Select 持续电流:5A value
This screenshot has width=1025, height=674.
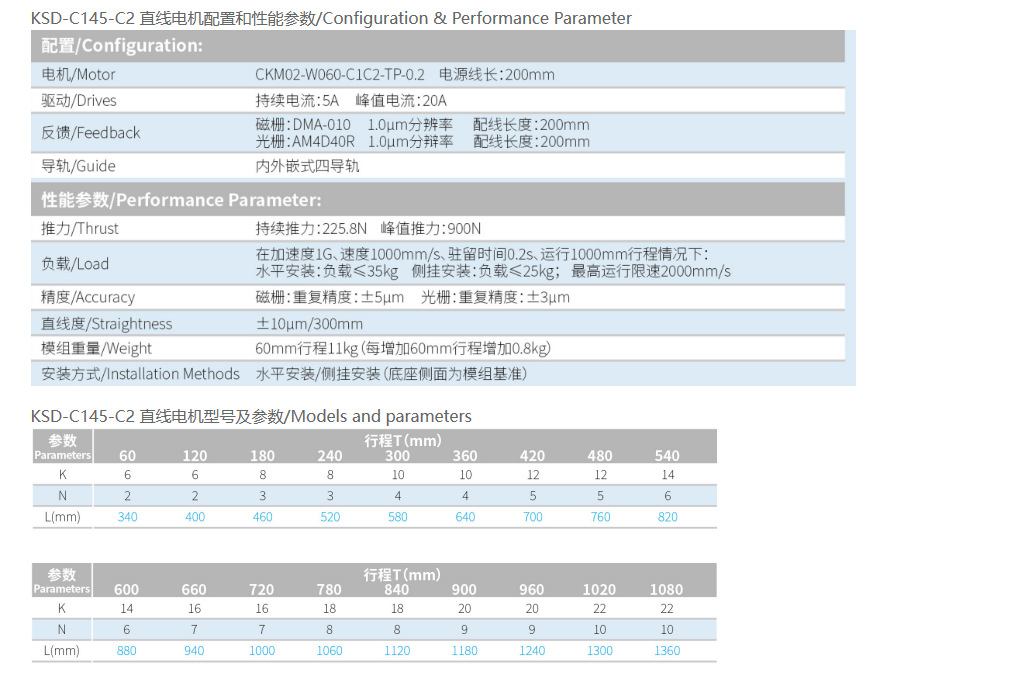(x=297, y=101)
